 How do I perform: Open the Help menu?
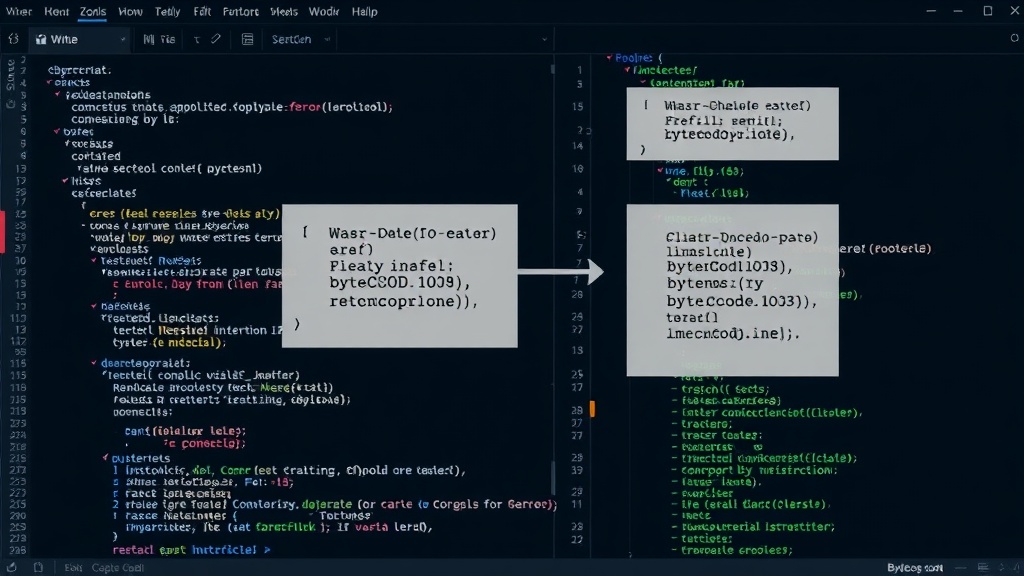pyautogui.click(x=364, y=12)
